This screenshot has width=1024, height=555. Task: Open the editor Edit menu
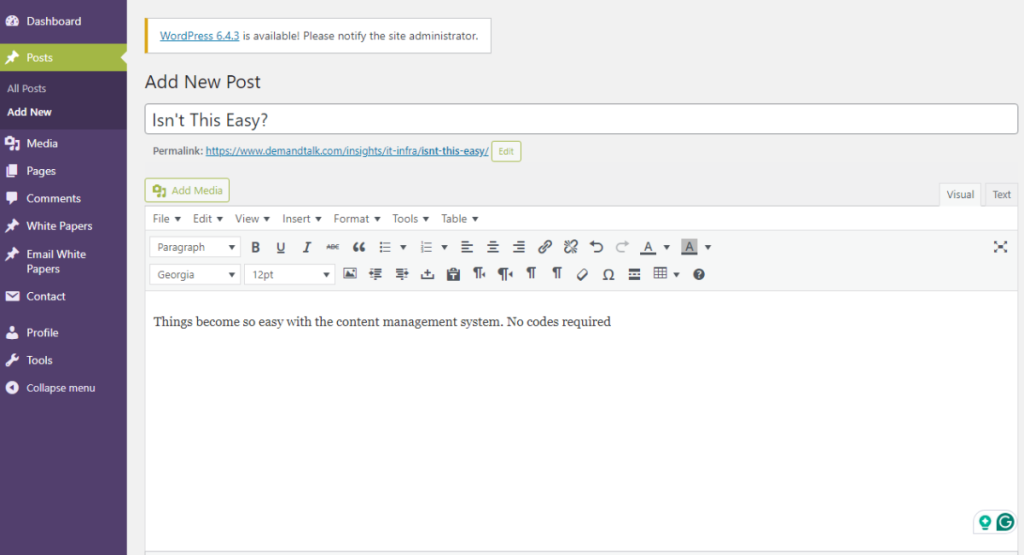208,219
